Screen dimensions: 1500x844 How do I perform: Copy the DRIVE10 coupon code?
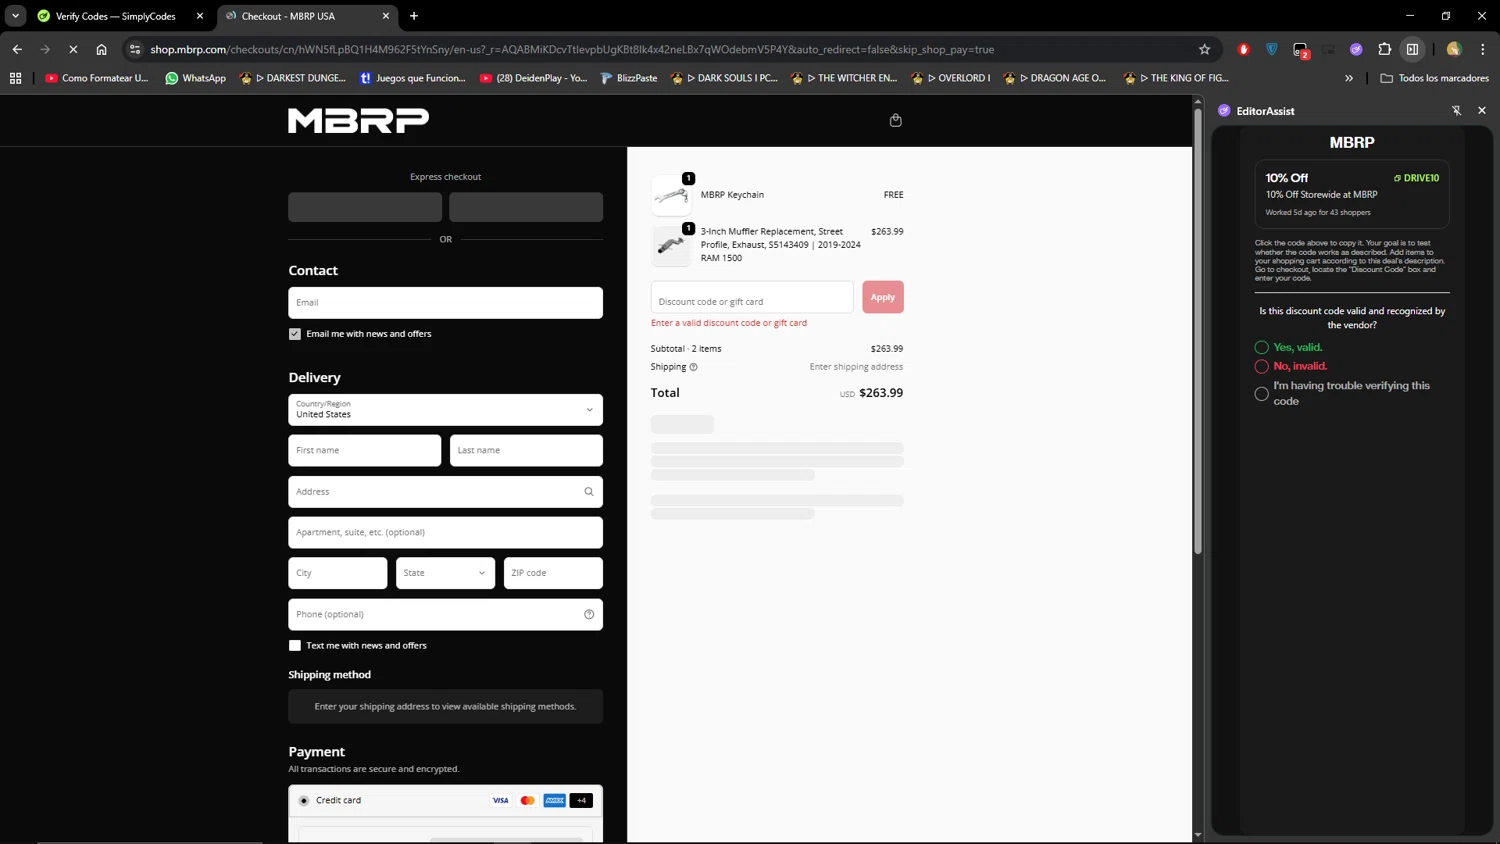[x=1416, y=178]
